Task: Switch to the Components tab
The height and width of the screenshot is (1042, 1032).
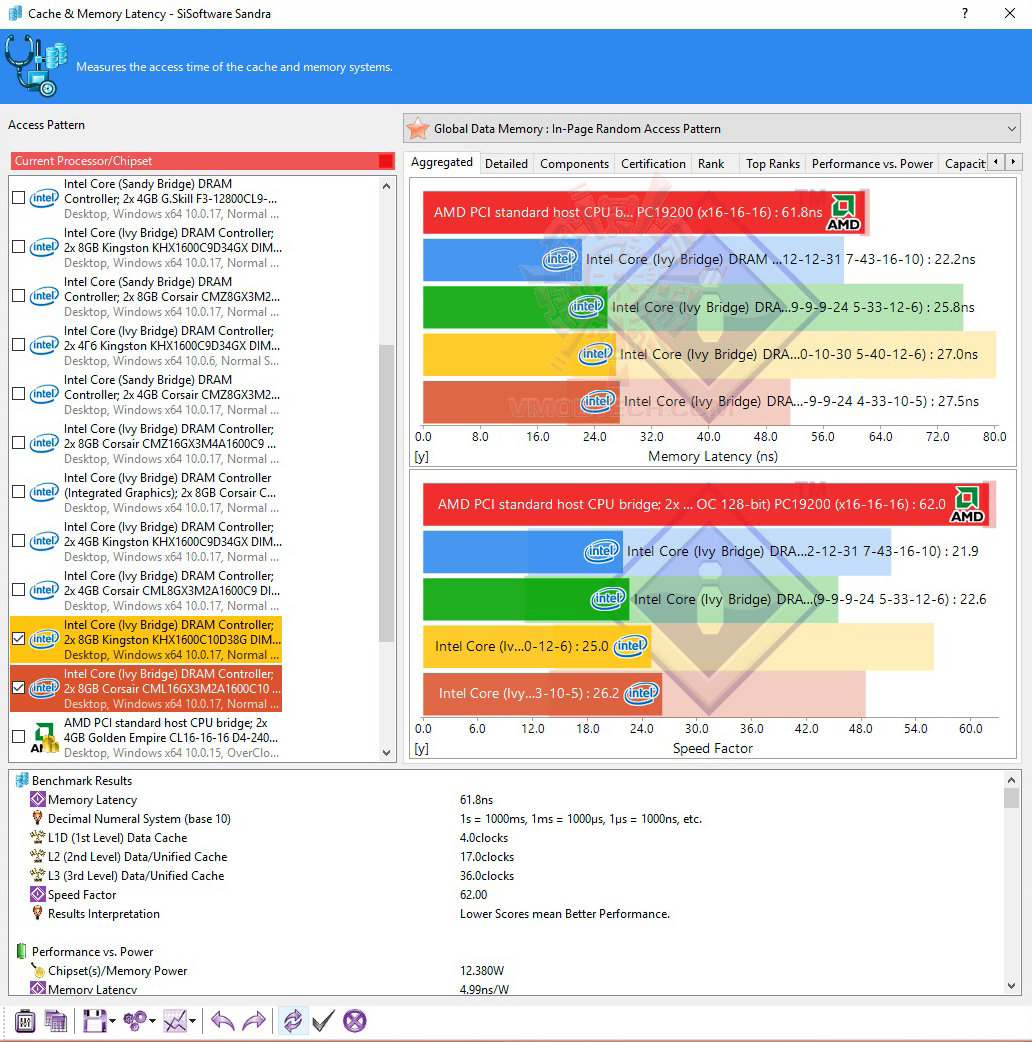Action: click(x=574, y=163)
